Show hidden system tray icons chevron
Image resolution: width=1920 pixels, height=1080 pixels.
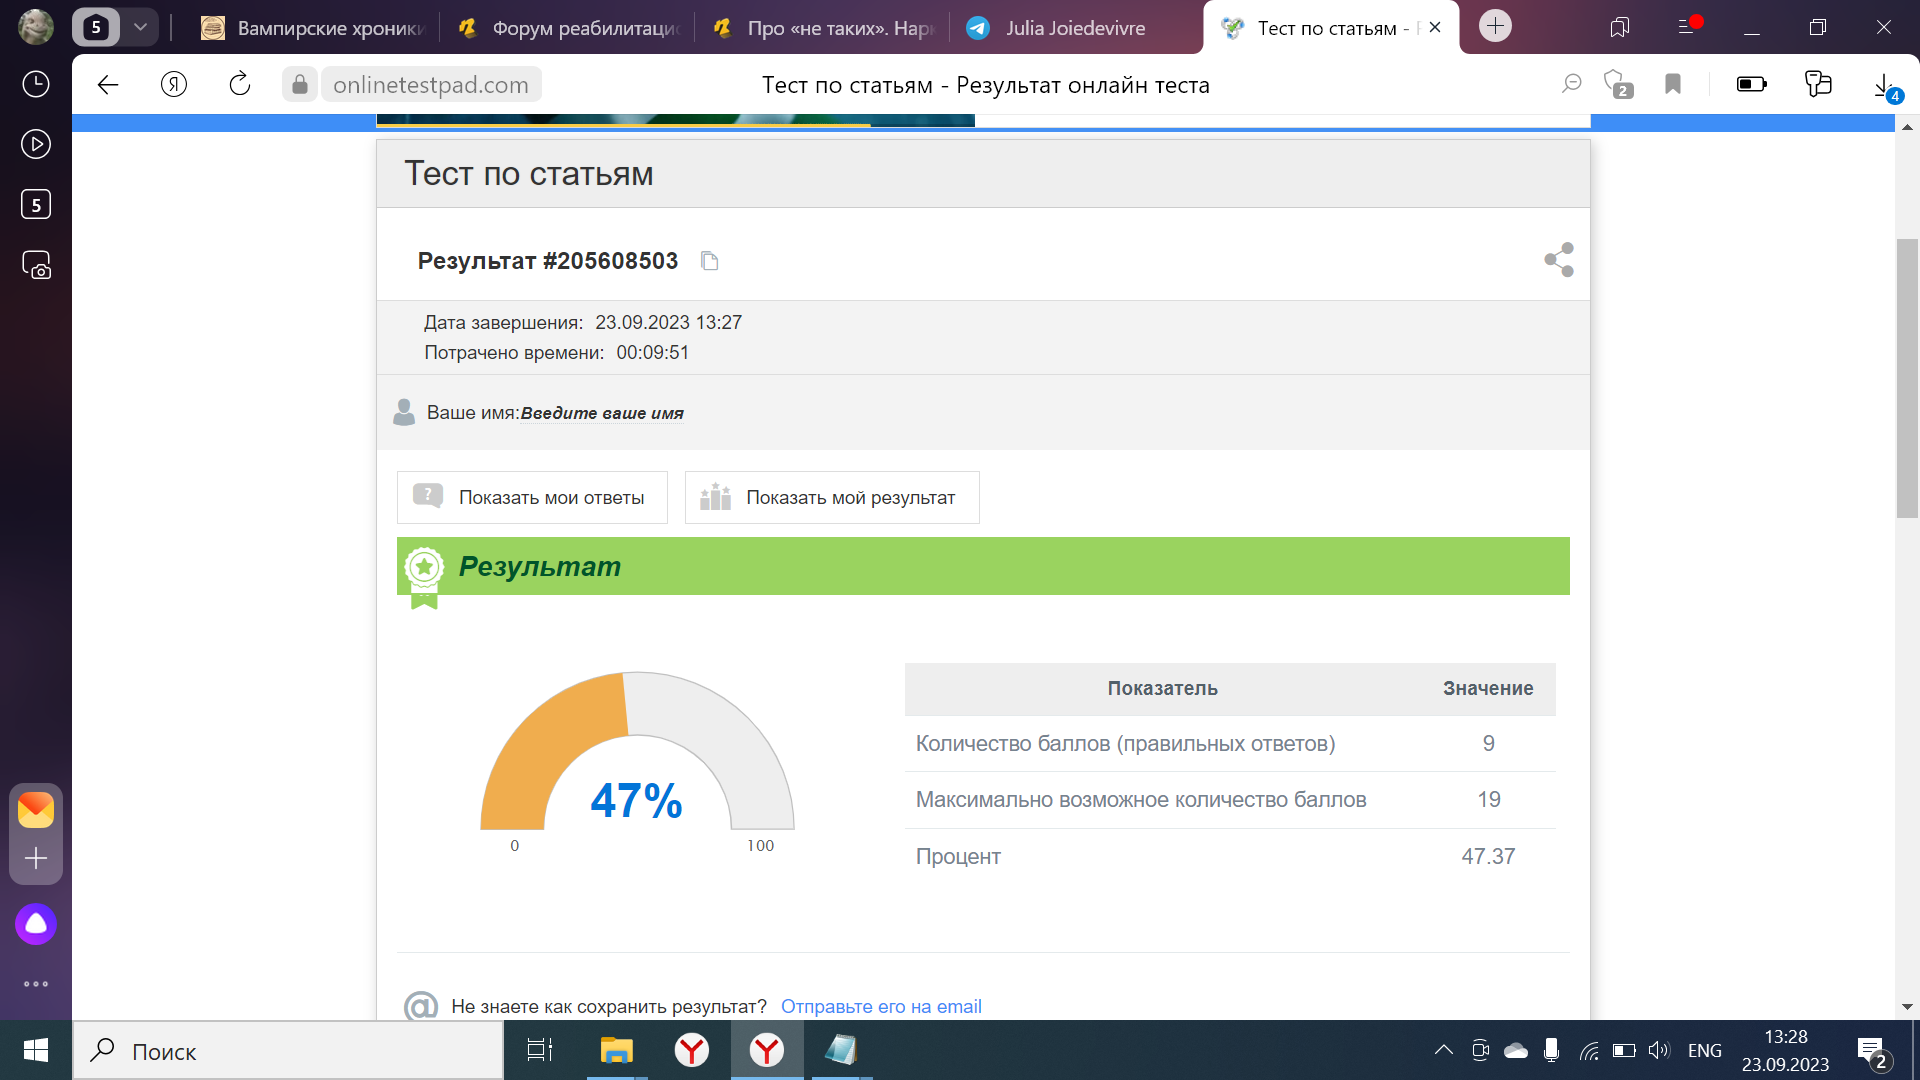click(1443, 1050)
